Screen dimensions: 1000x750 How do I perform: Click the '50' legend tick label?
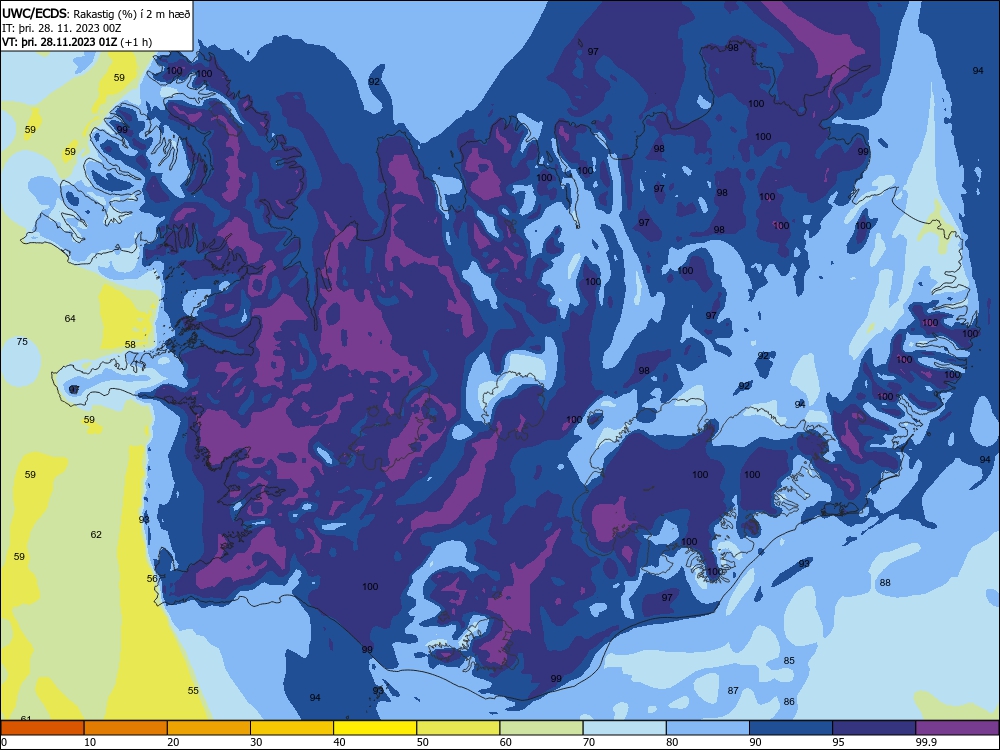(422, 742)
